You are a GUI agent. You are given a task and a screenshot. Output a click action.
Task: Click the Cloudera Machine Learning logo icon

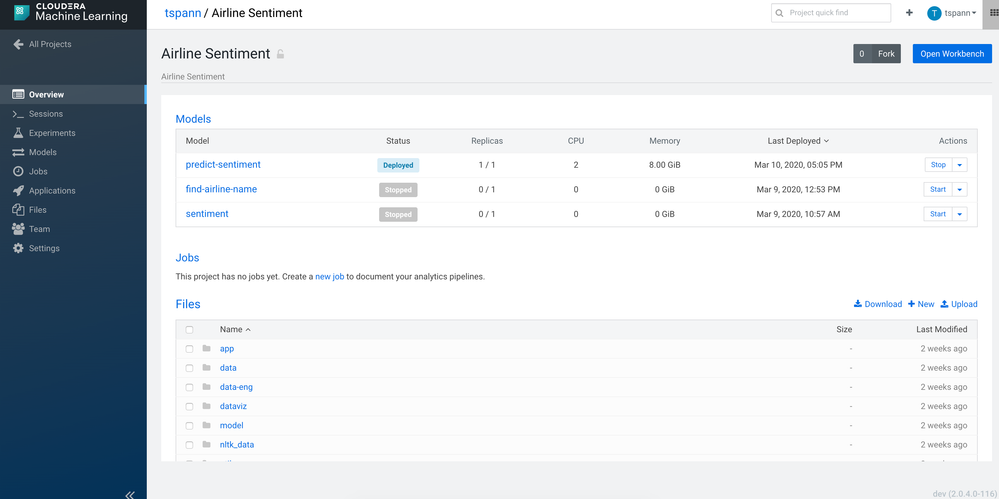pyautogui.click(x=19, y=12)
